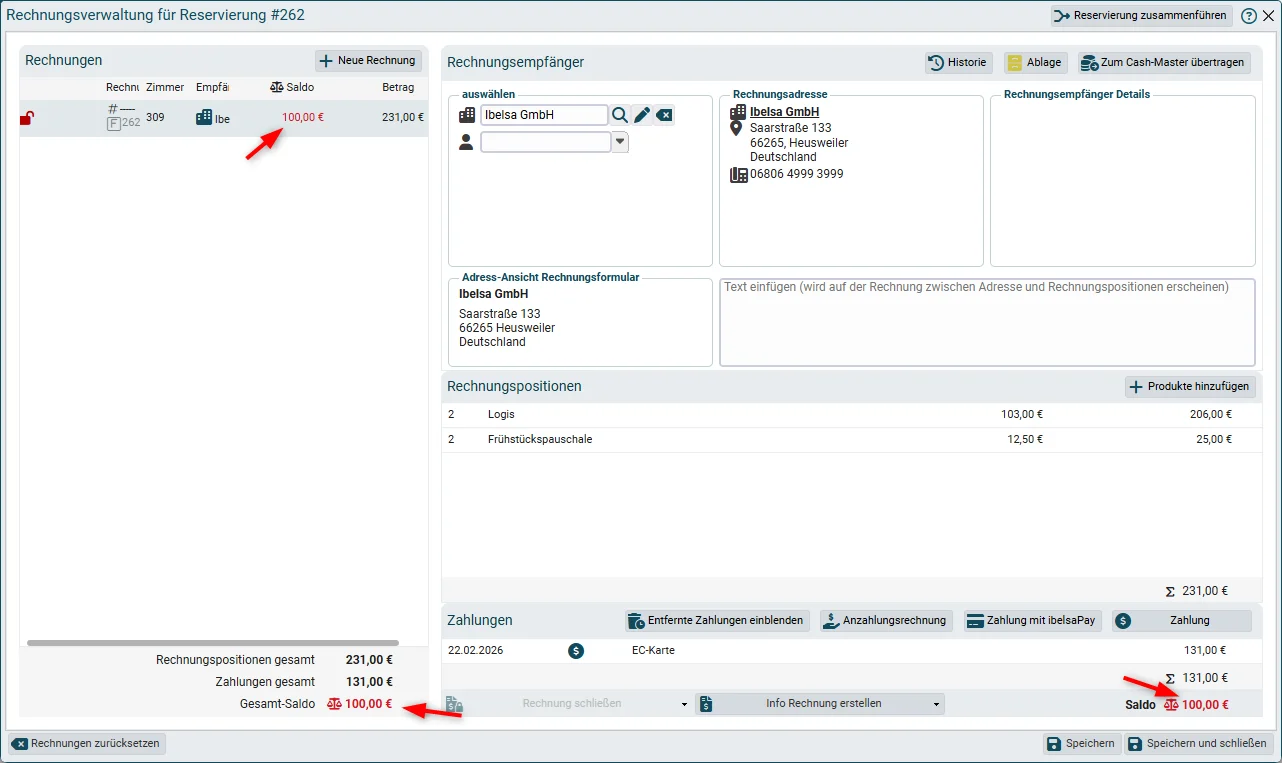The height and width of the screenshot is (763, 1282).
Task: Open the Historie view
Action: (958, 62)
